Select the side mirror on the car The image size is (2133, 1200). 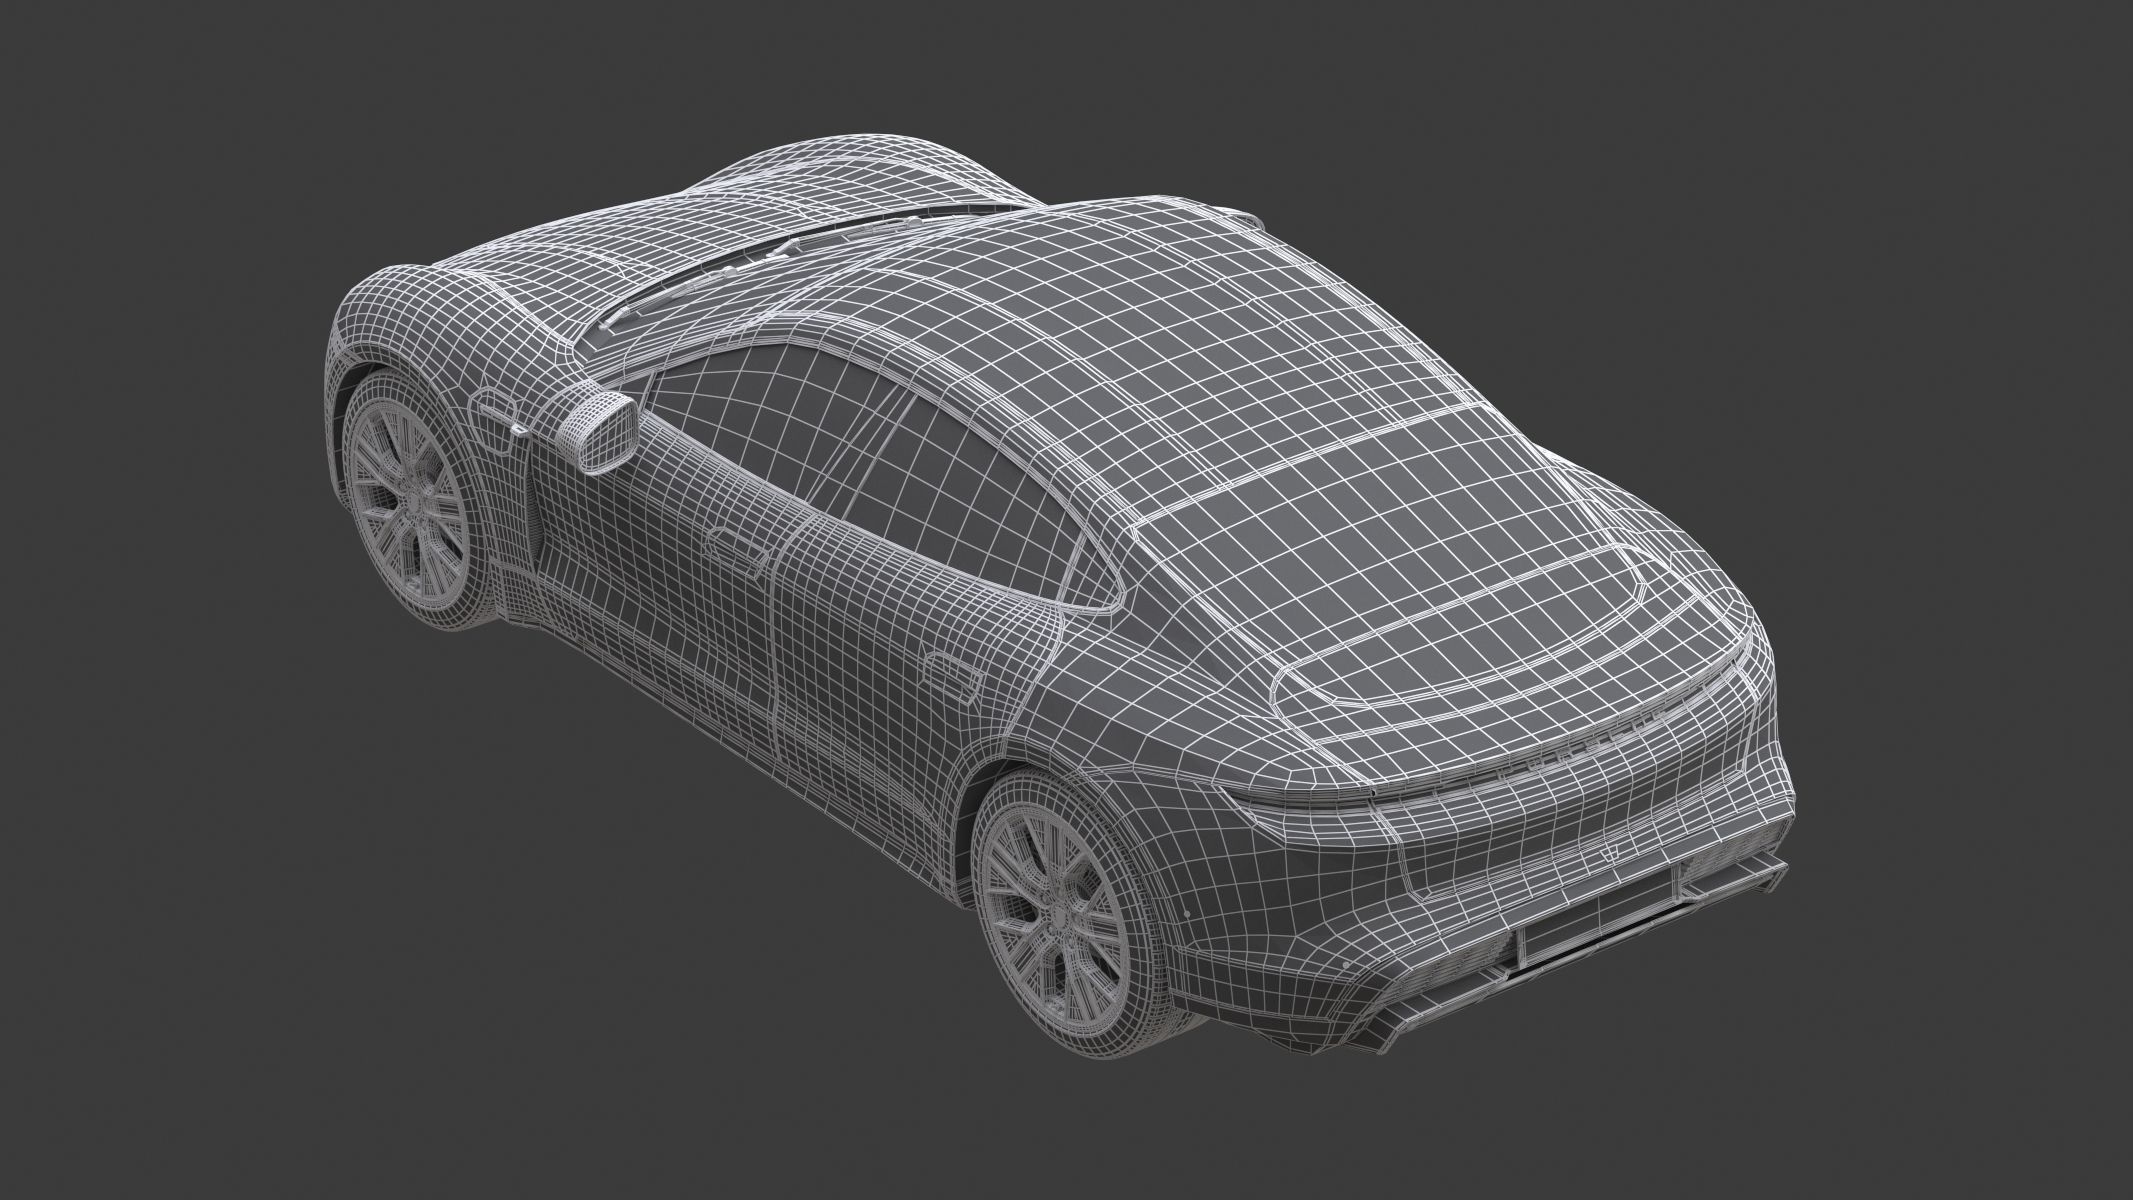[598, 430]
